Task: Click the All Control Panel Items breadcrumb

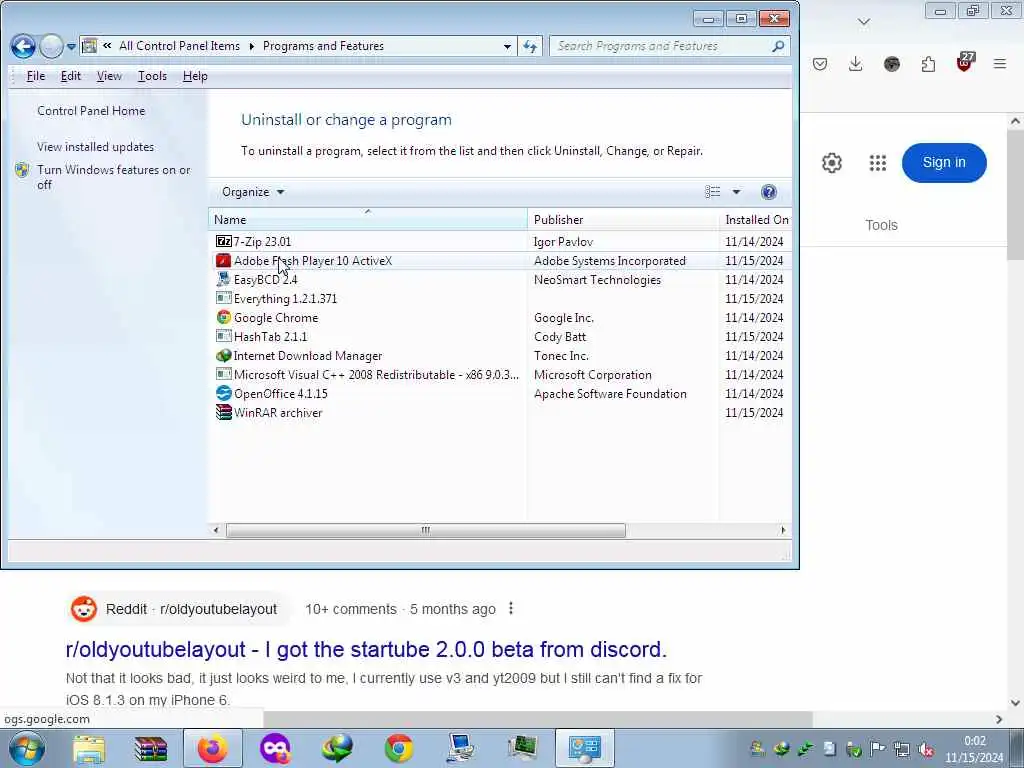Action: (x=179, y=46)
